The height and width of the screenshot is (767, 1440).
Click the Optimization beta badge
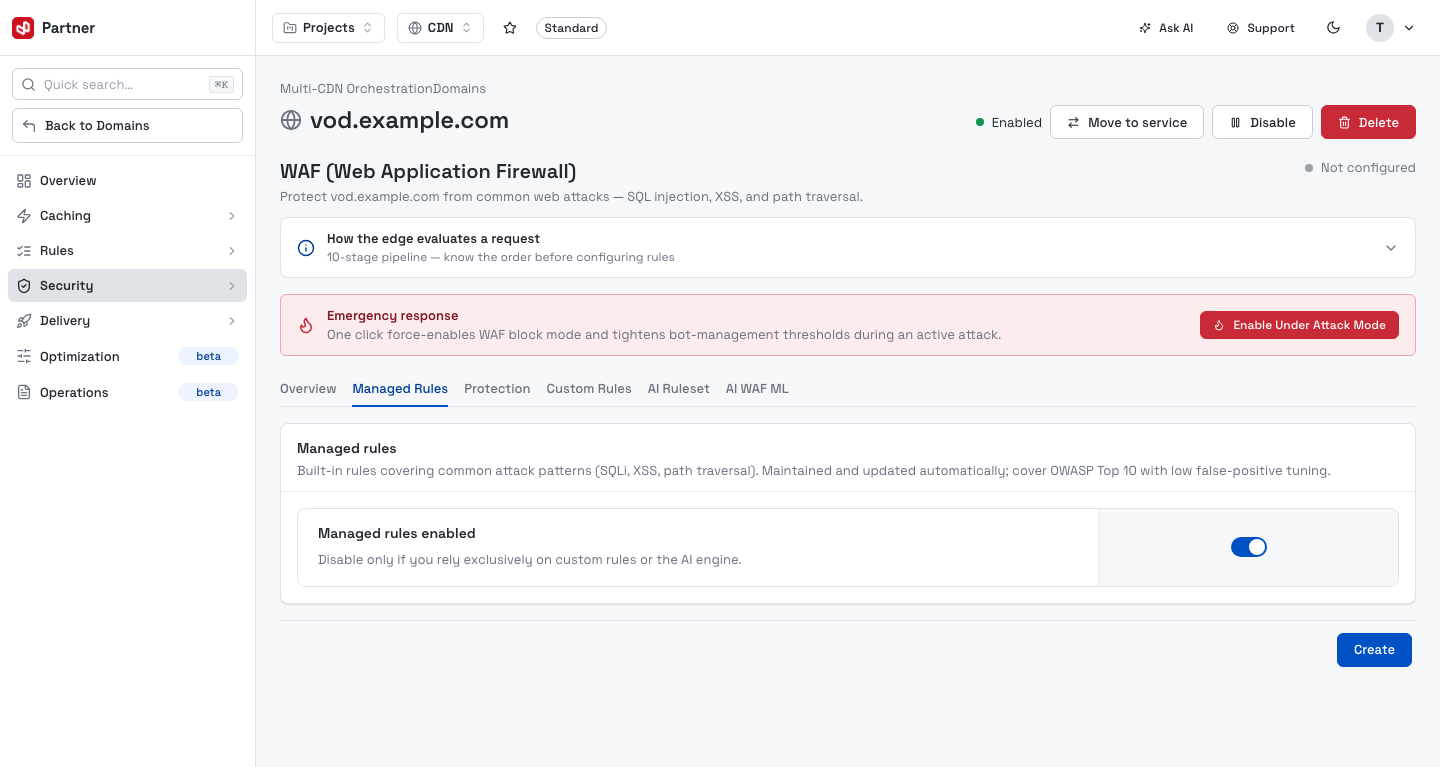(x=208, y=357)
